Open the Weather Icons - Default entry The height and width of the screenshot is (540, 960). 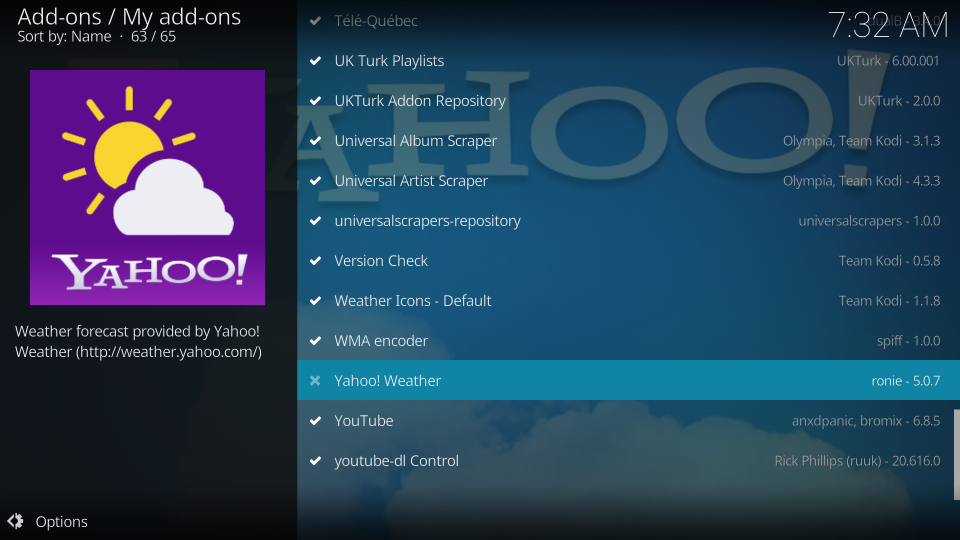(x=412, y=301)
